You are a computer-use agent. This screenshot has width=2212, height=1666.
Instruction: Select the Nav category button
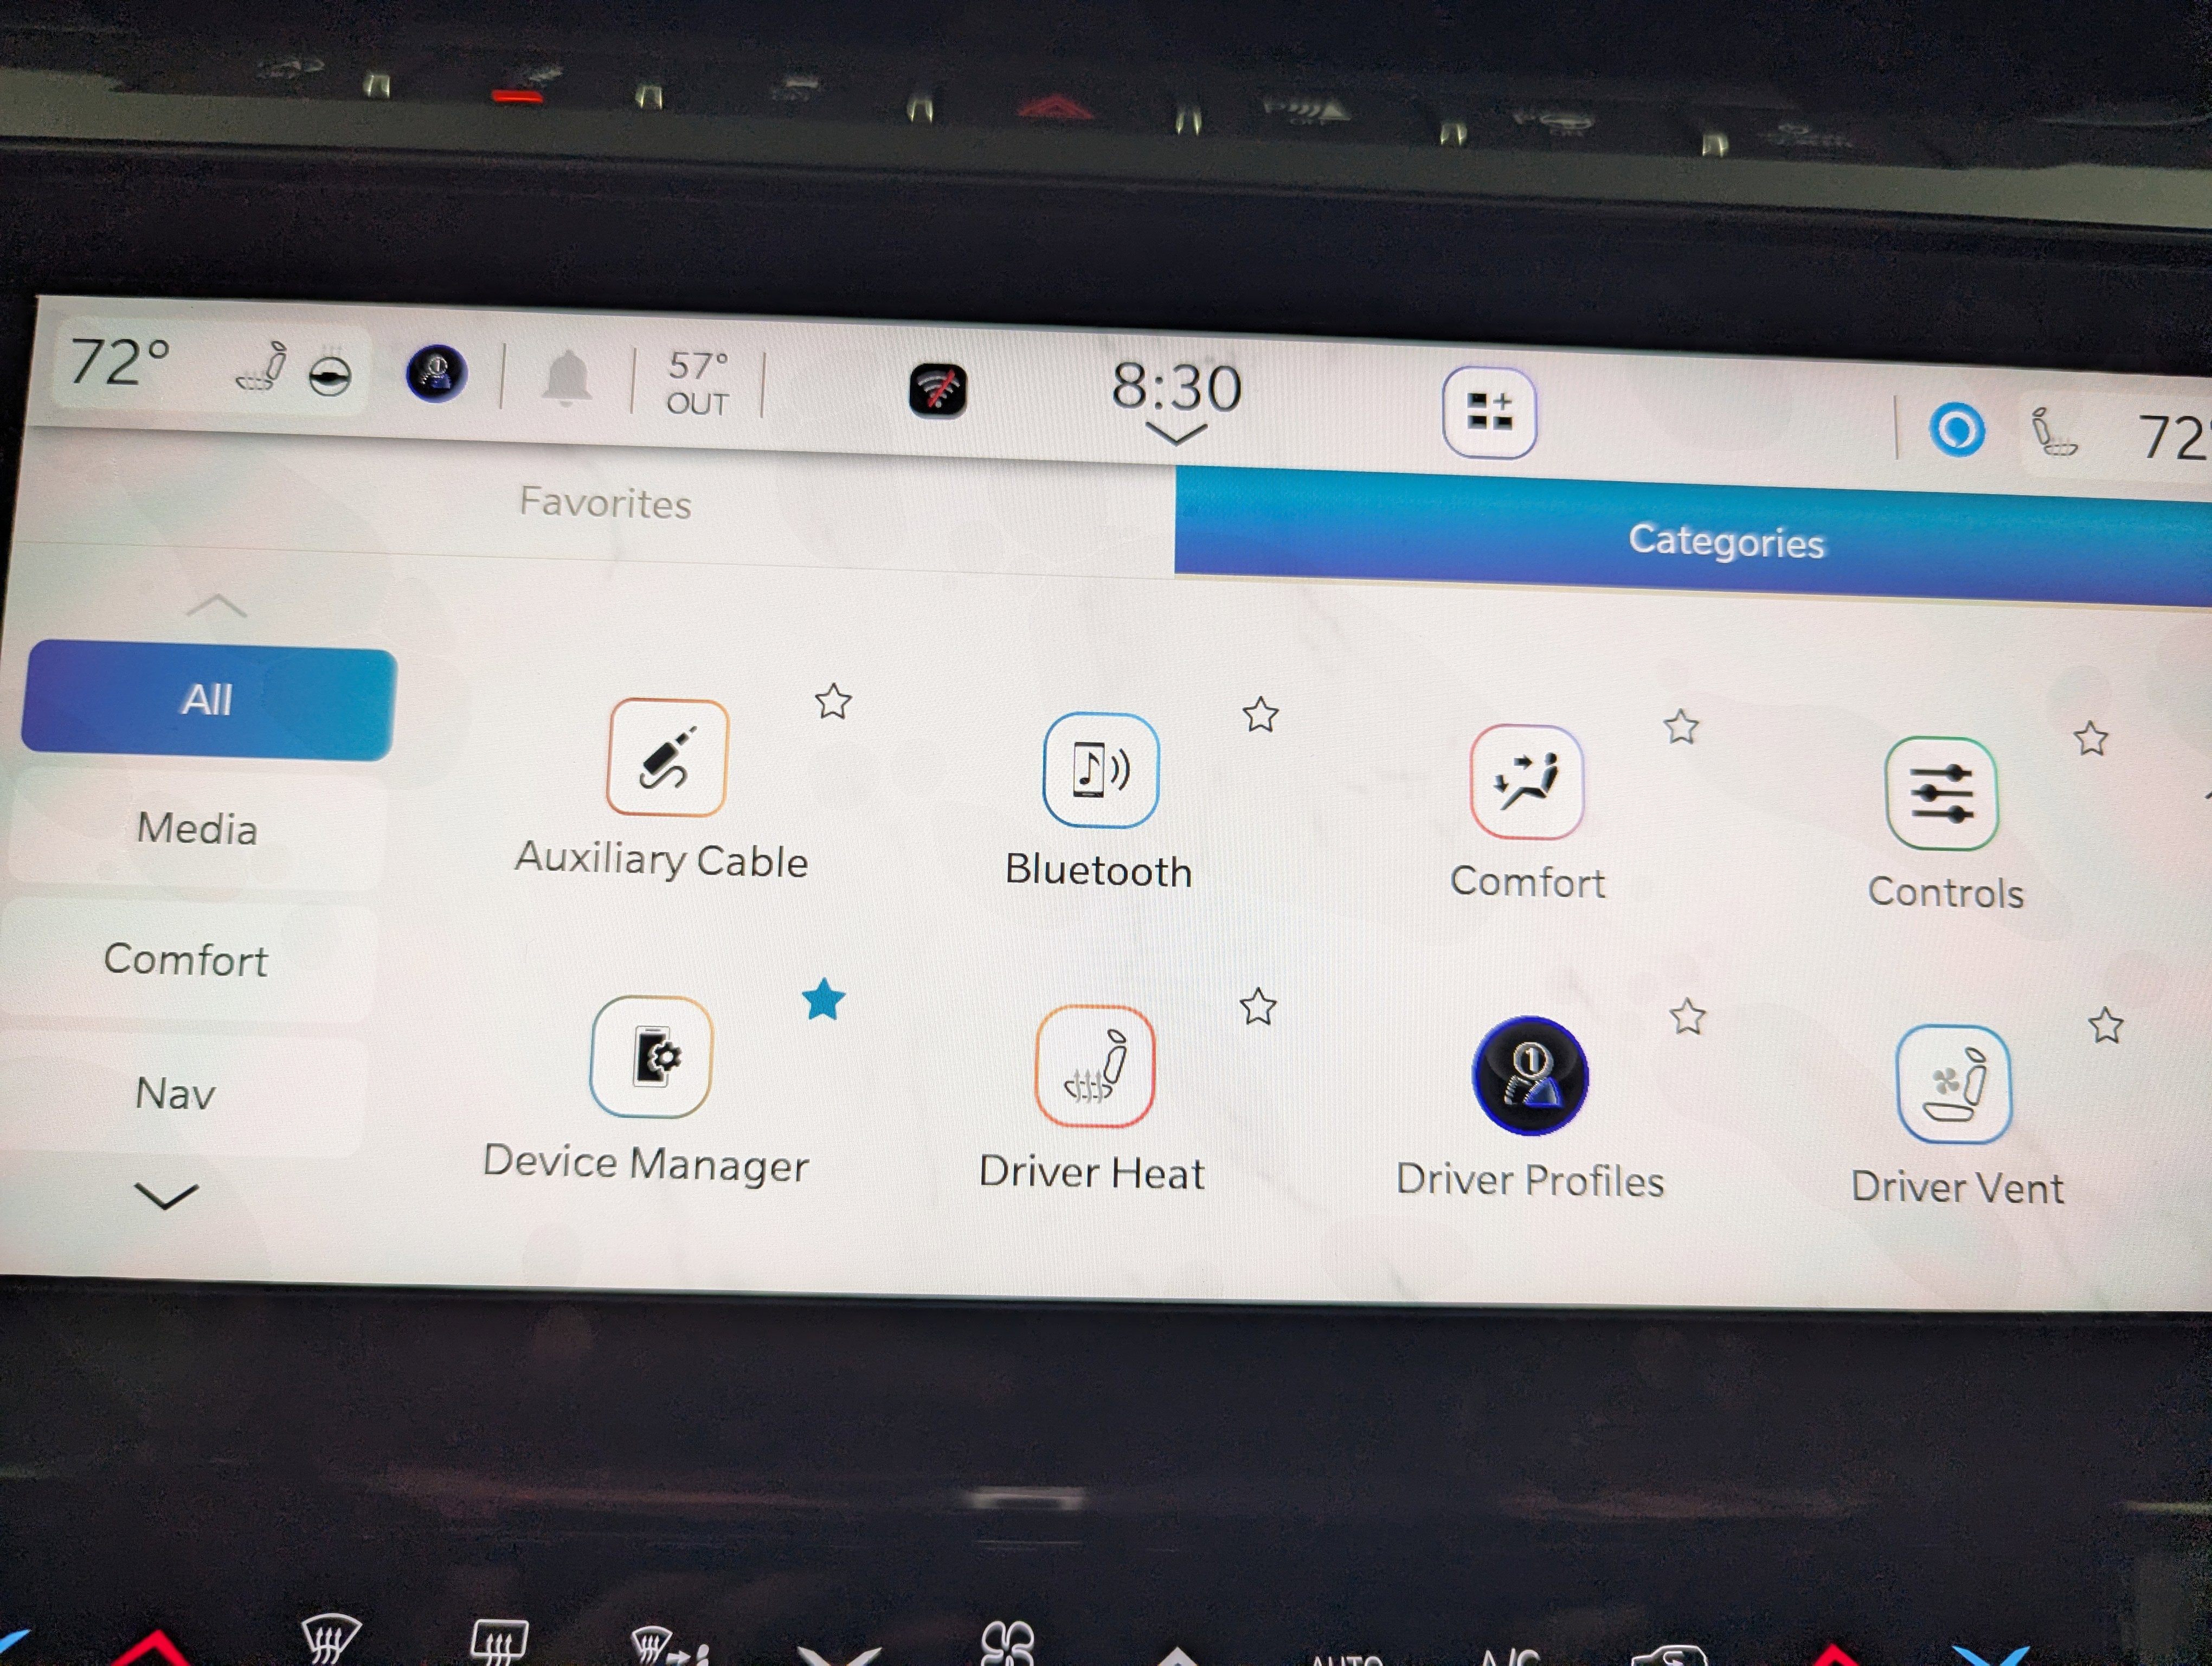click(176, 1093)
